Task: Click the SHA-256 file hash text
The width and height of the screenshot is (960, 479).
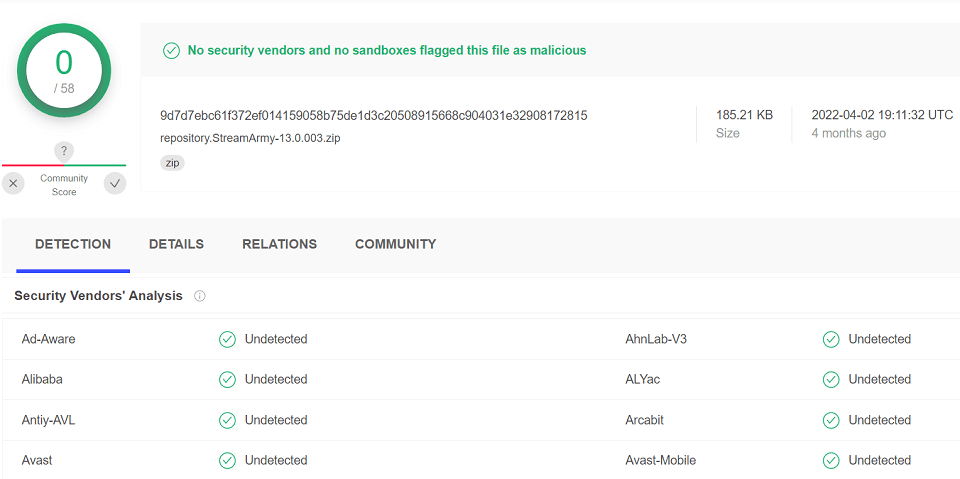Action: tap(373, 115)
